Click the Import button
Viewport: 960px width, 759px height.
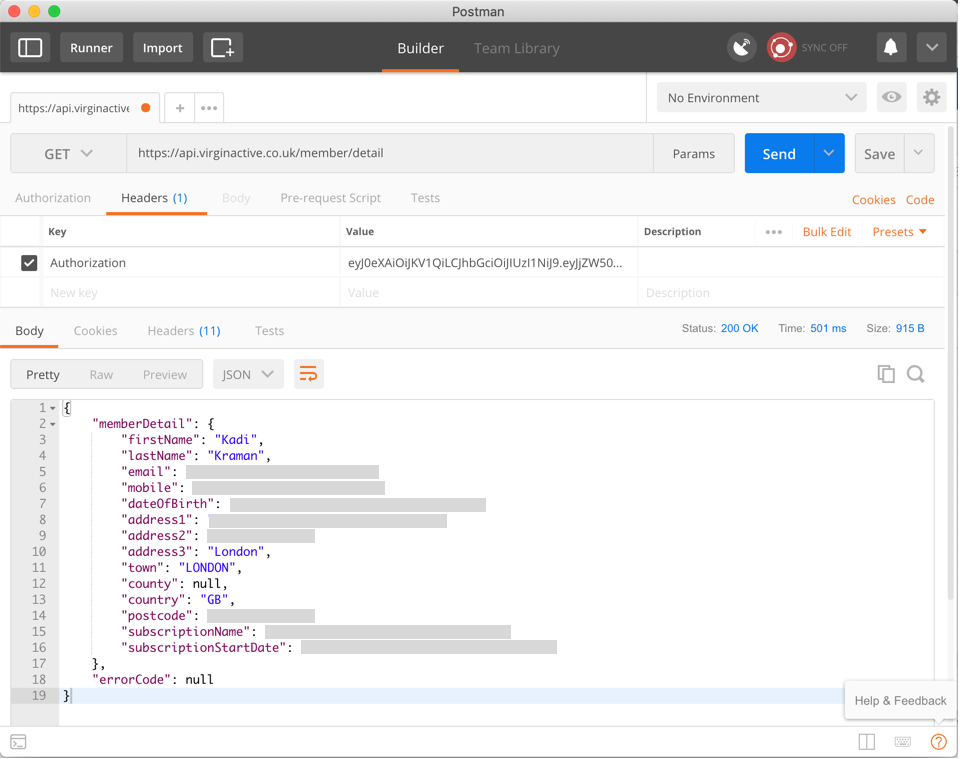[x=162, y=48]
